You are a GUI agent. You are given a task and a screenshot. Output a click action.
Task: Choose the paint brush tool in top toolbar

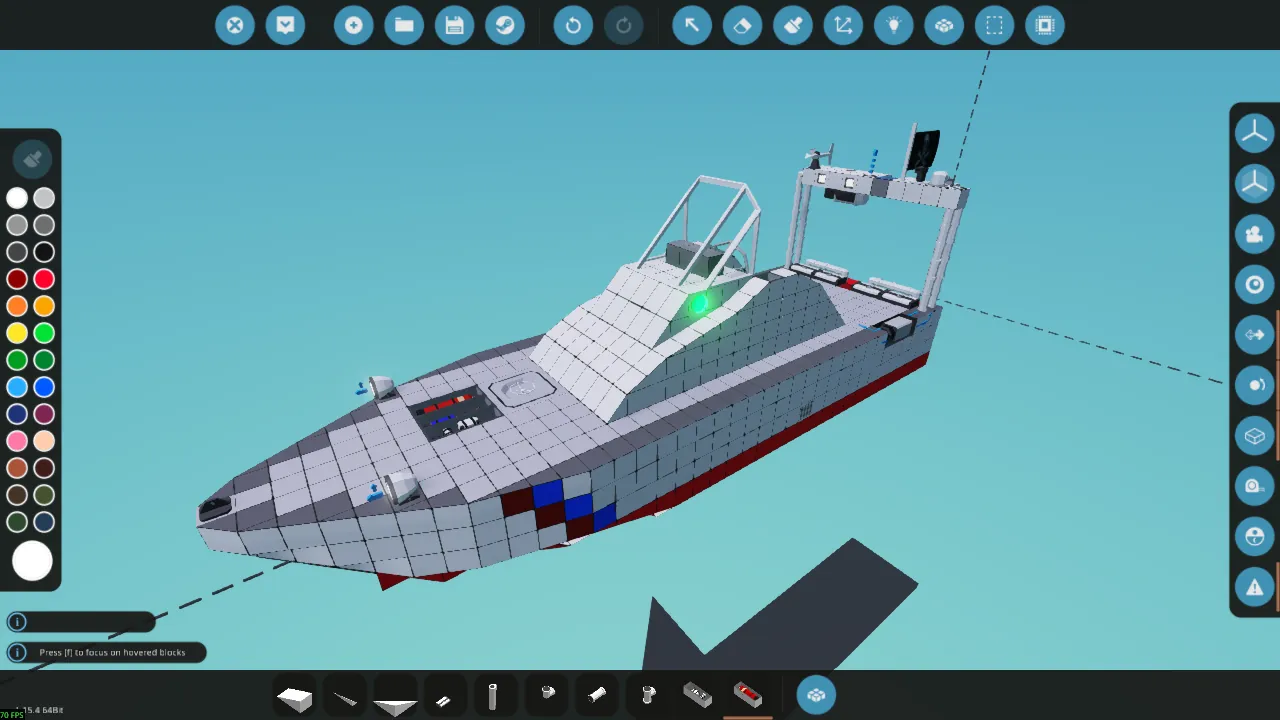pos(793,25)
